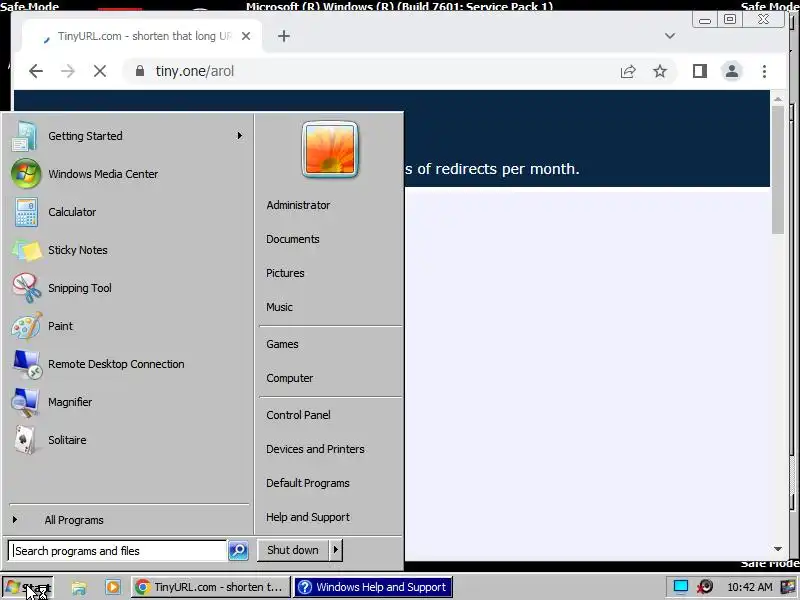Open Control Panel
The width and height of the screenshot is (800, 600).
pos(298,415)
